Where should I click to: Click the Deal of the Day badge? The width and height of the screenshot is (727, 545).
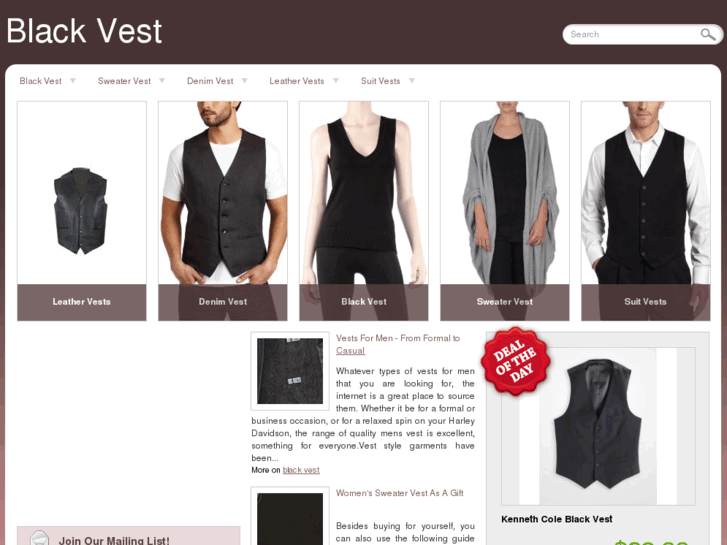[x=516, y=362]
